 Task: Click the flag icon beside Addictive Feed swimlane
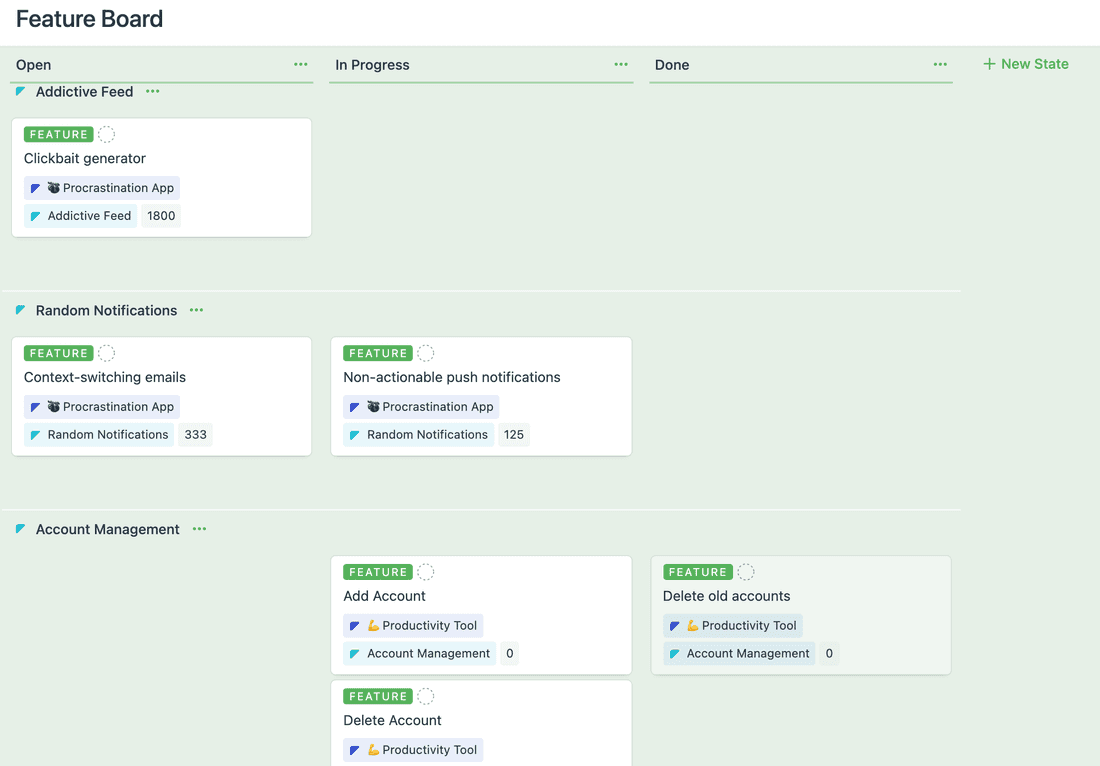[x=21, y=91]
